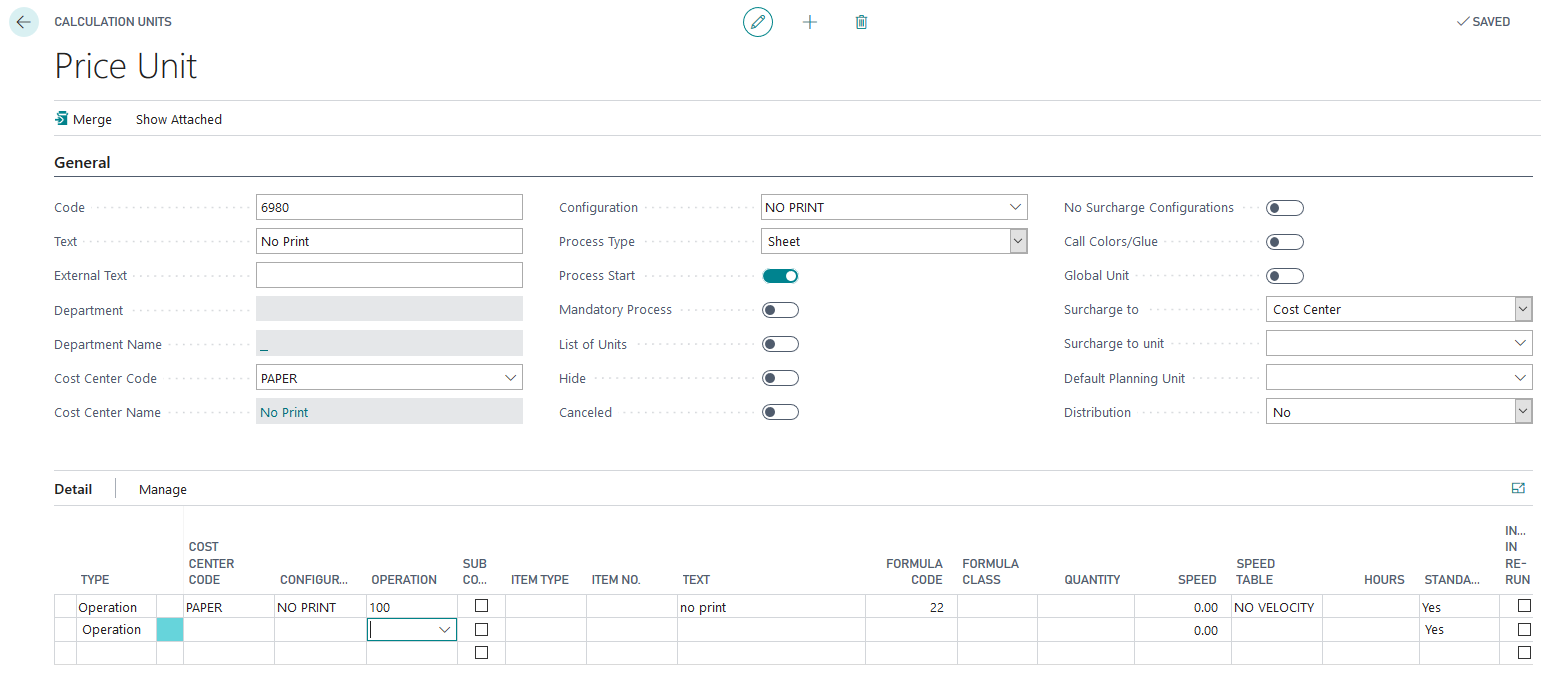Screen dimensions: 1541x677
Task: Go back with the arrow icon
Action: click(23, 22)
